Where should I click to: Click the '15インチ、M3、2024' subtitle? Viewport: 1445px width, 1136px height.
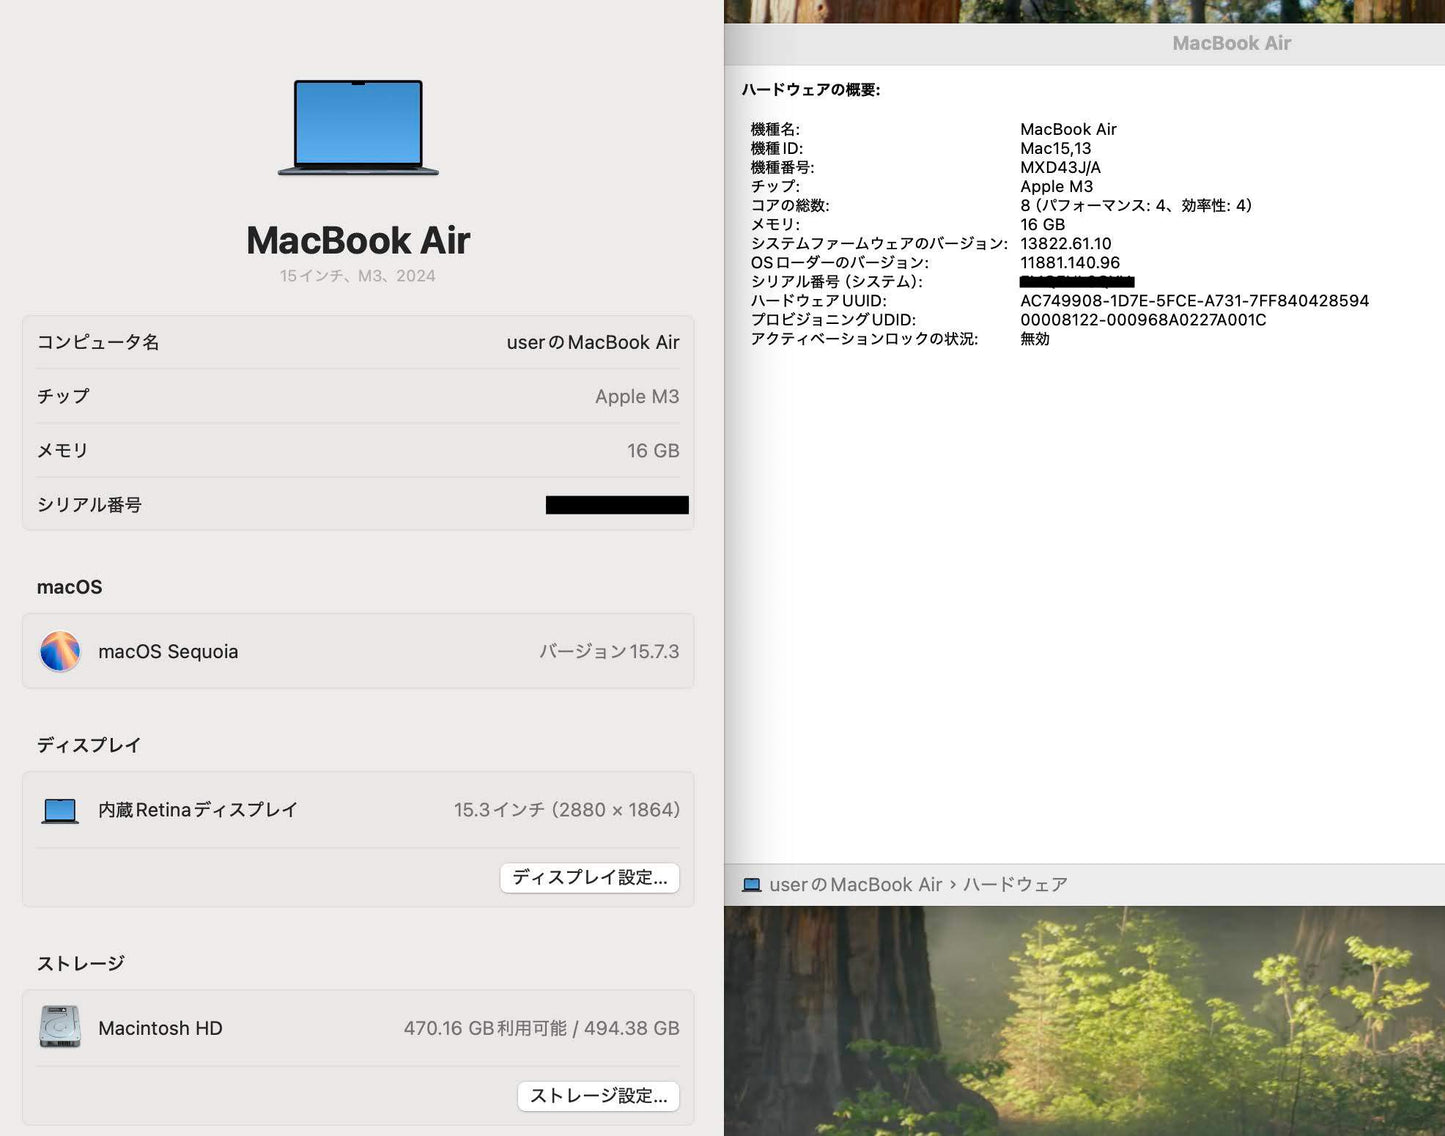[358, 276]
